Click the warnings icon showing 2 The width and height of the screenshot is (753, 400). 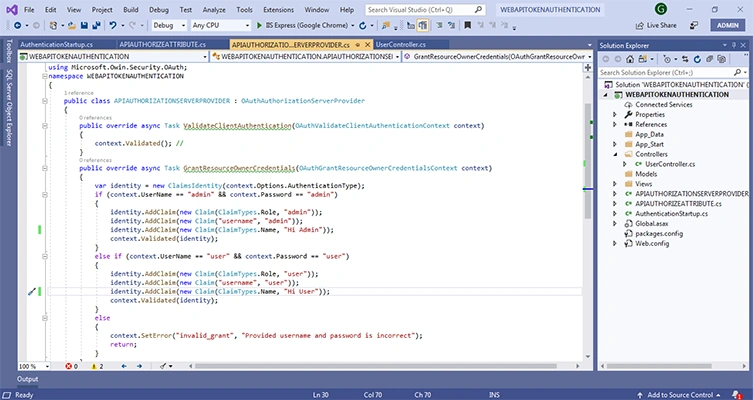94,366
